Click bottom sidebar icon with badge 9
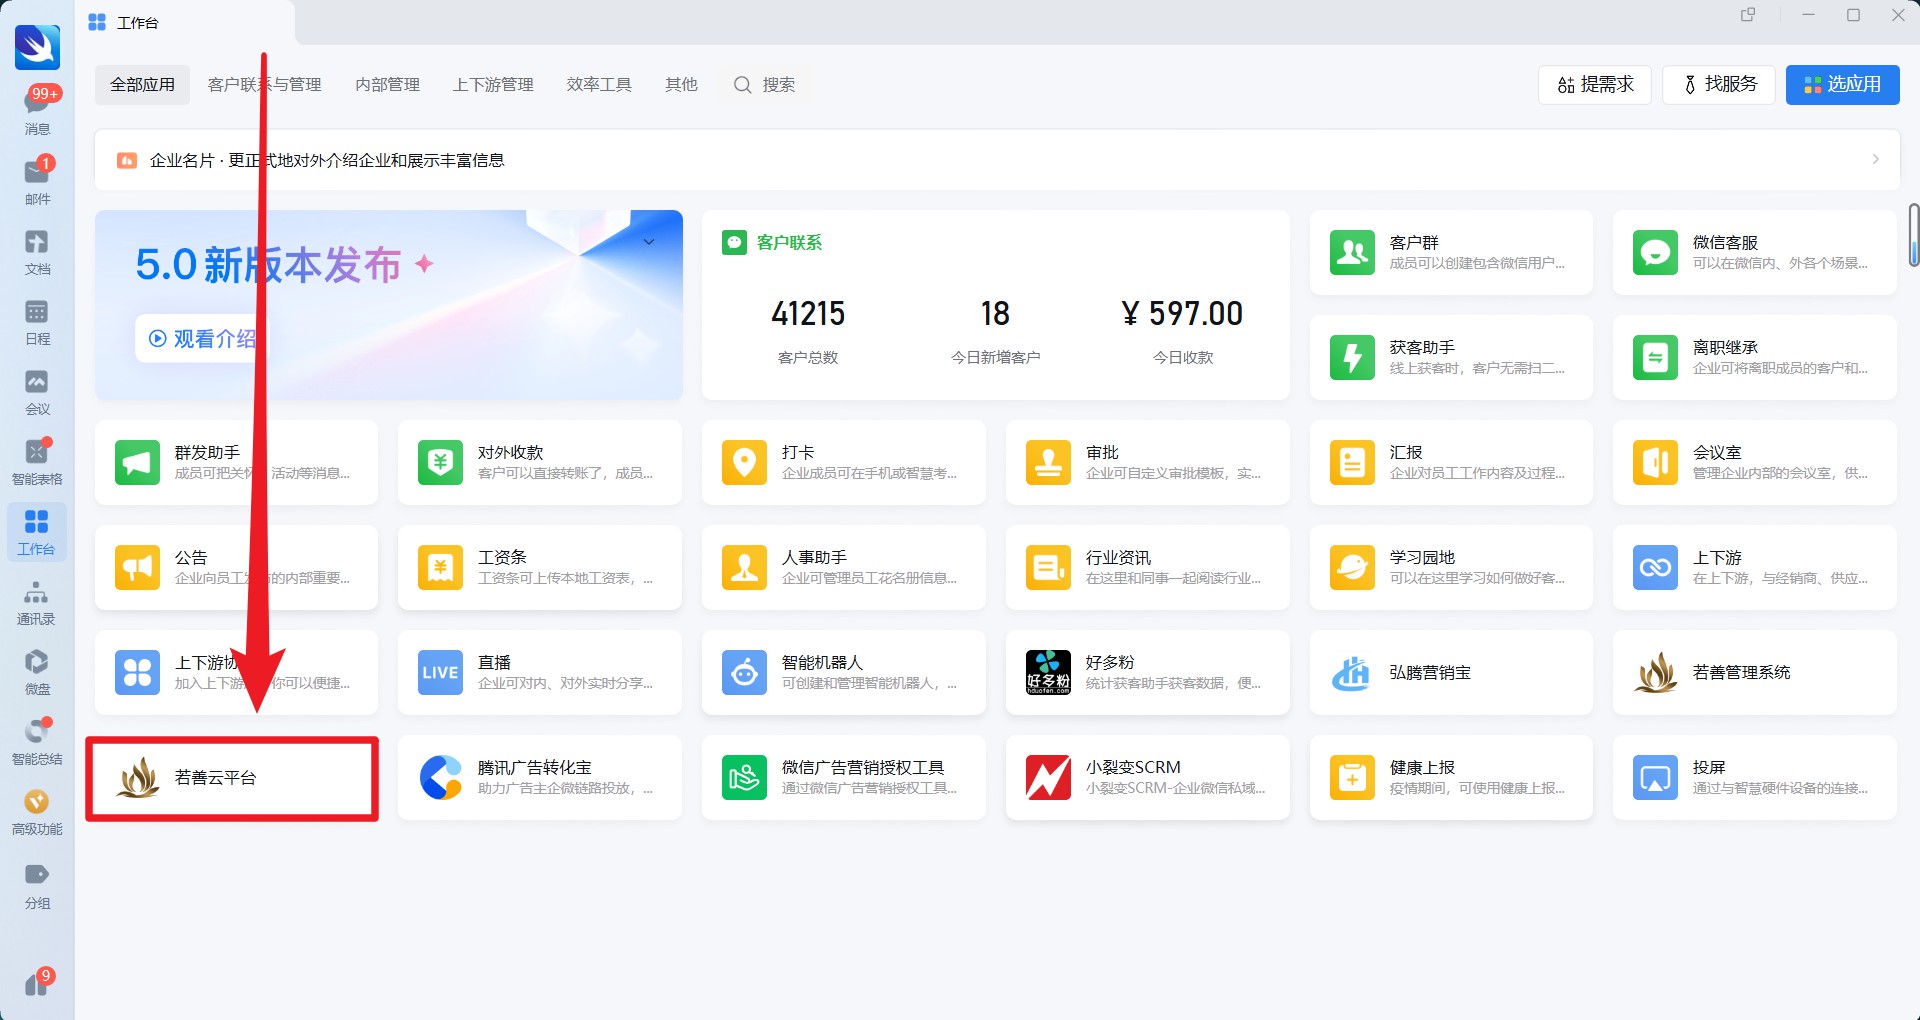 [x=38, y=983]
